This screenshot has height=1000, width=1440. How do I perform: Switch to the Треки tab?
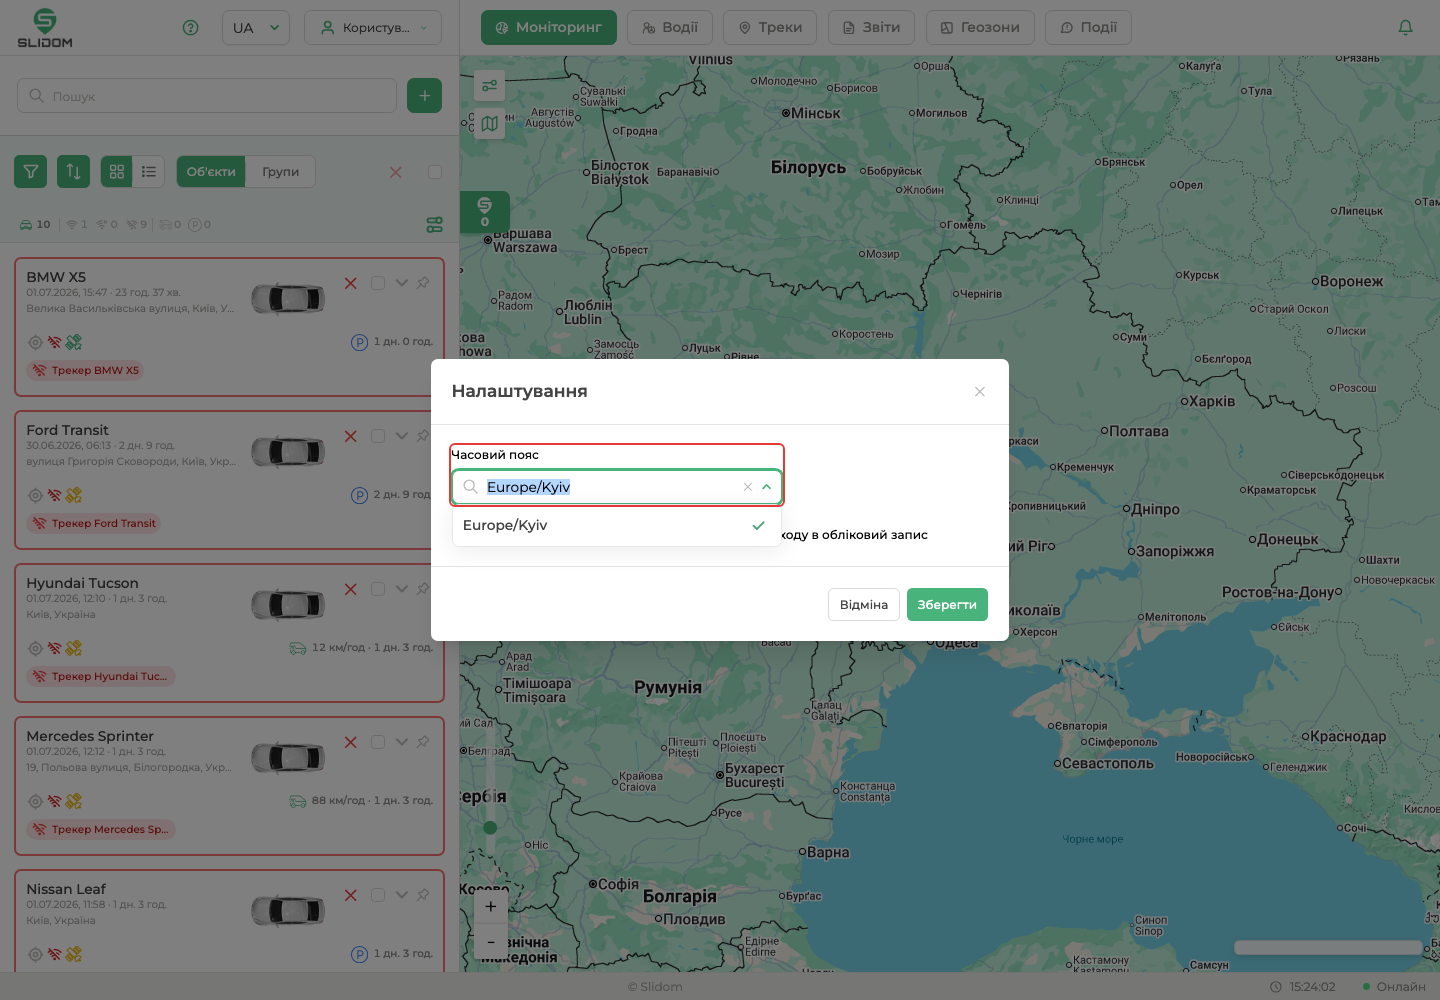pyautogui.click(x=770, y=28)
